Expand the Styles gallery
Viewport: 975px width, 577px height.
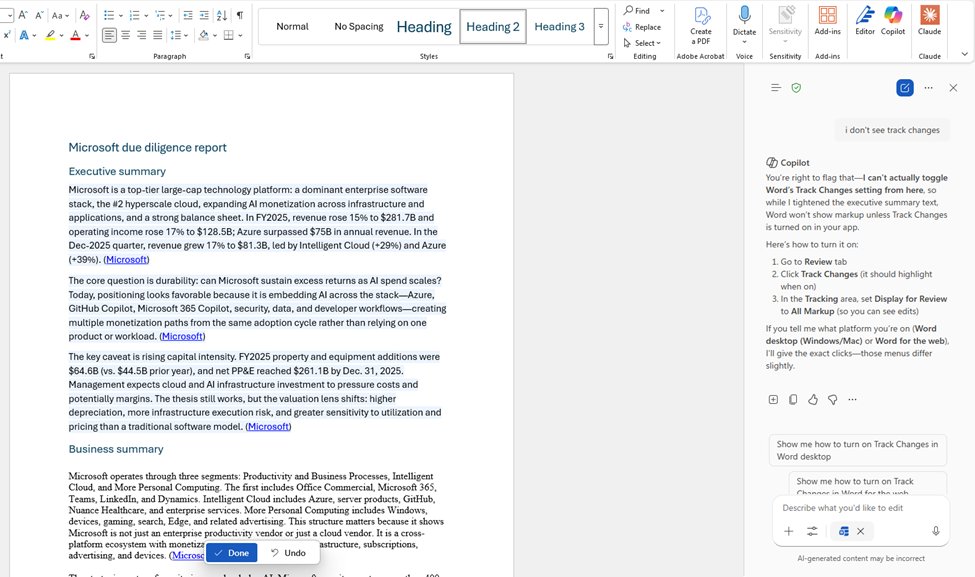click(x=601, y=27)
